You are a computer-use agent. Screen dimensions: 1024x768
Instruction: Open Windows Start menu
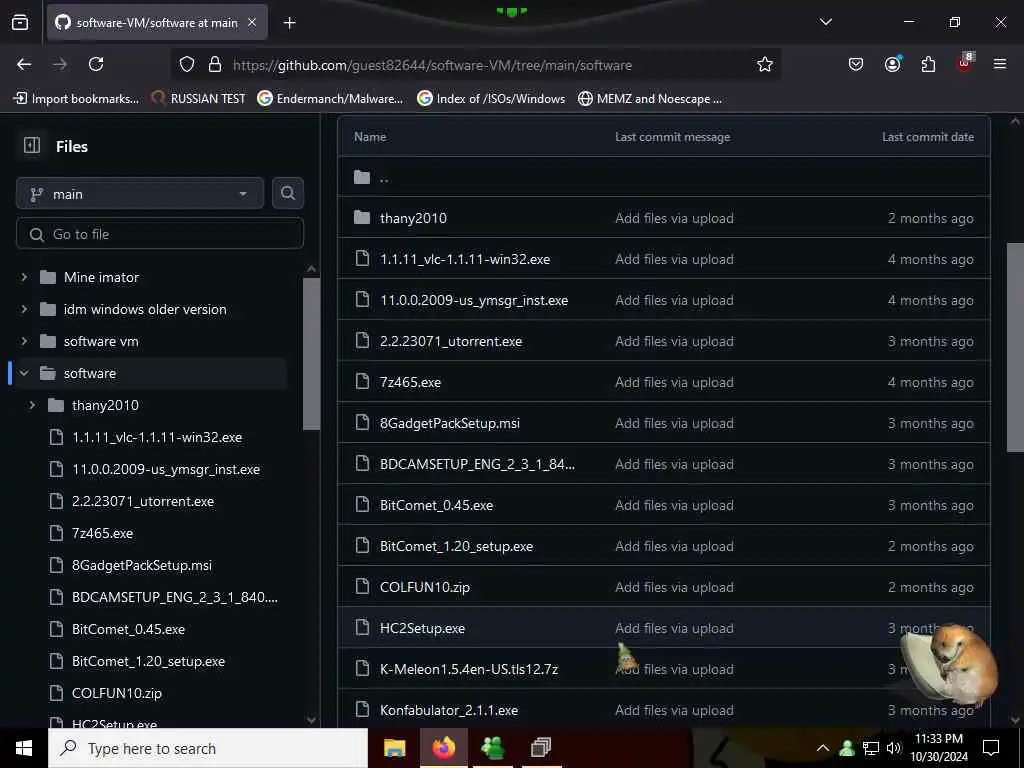24,748
